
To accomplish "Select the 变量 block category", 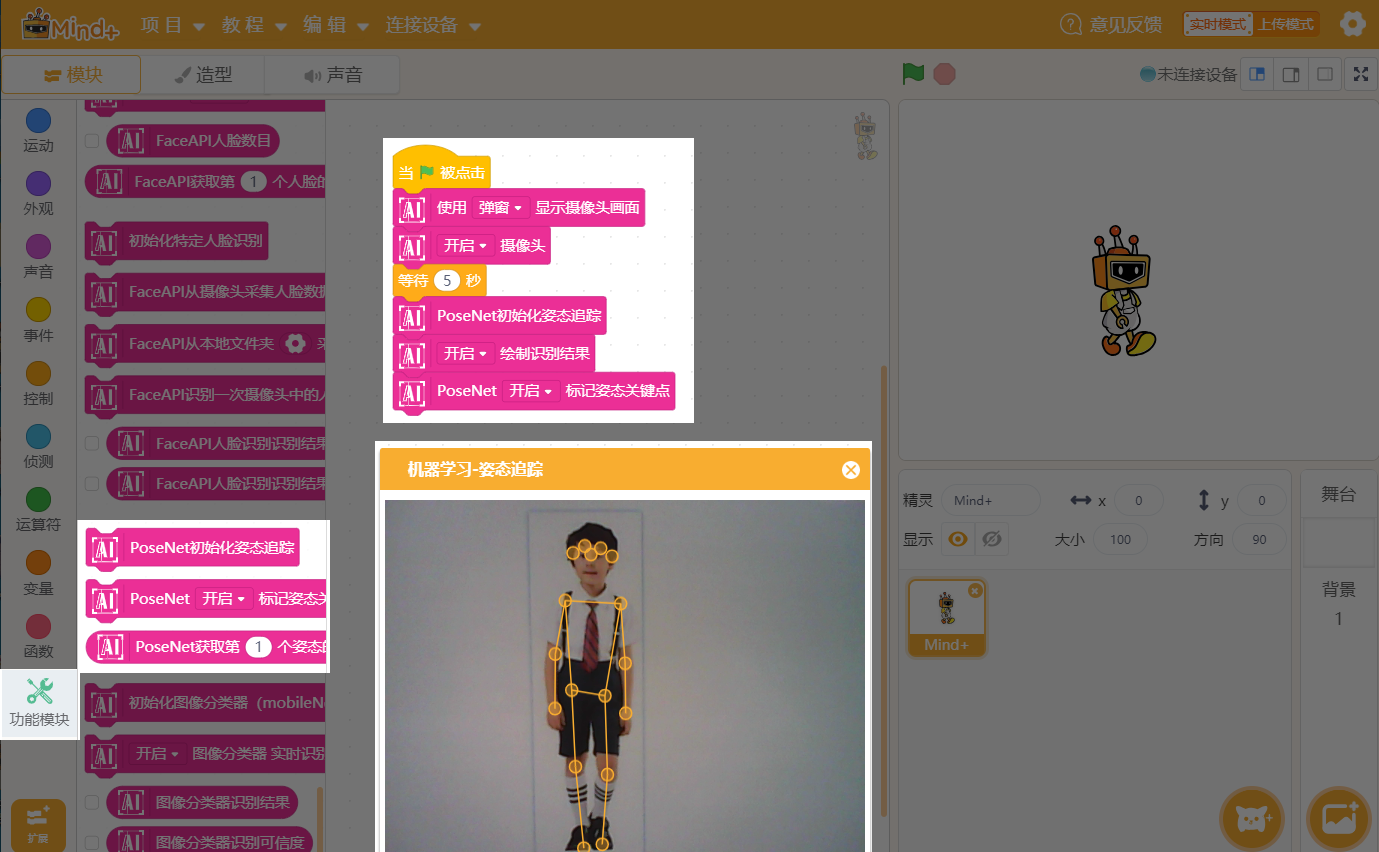I will [x=38, y=574].
